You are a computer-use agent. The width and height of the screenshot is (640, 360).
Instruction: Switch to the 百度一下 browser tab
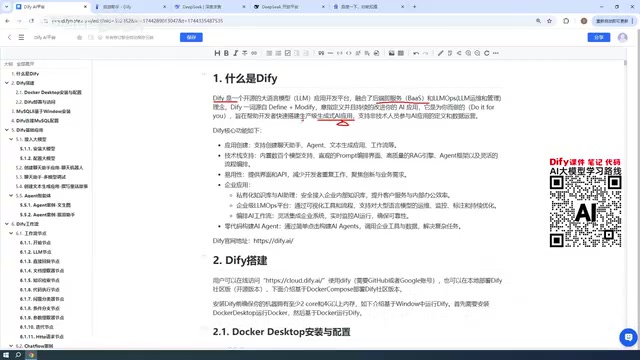click(367, 7)
